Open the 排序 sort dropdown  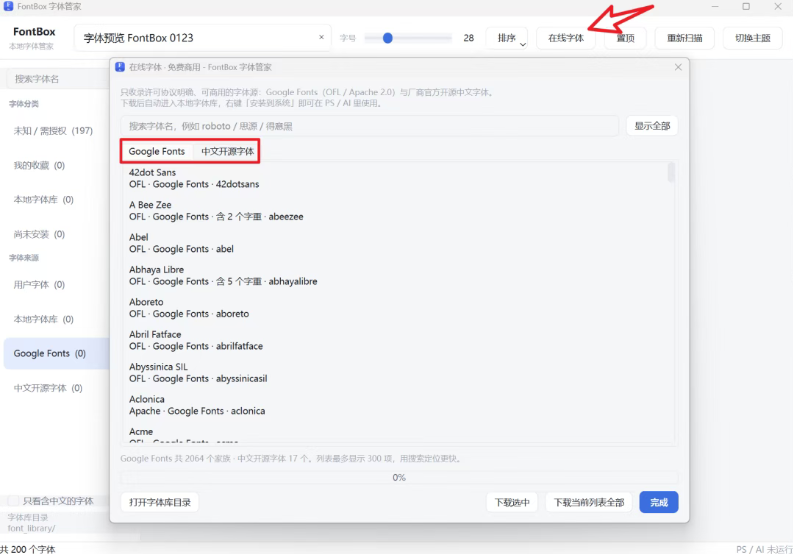pyautogui.click(x=507, y=38)
